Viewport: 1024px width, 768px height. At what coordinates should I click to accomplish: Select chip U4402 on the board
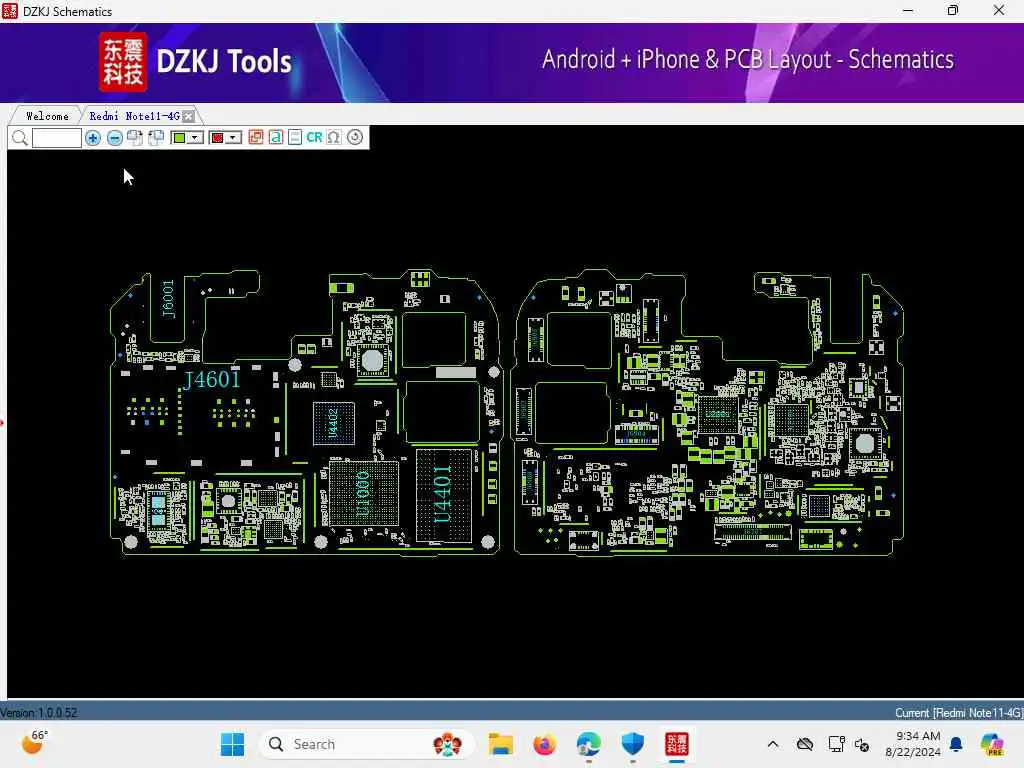pyautogui.click(x=333, y=424)
